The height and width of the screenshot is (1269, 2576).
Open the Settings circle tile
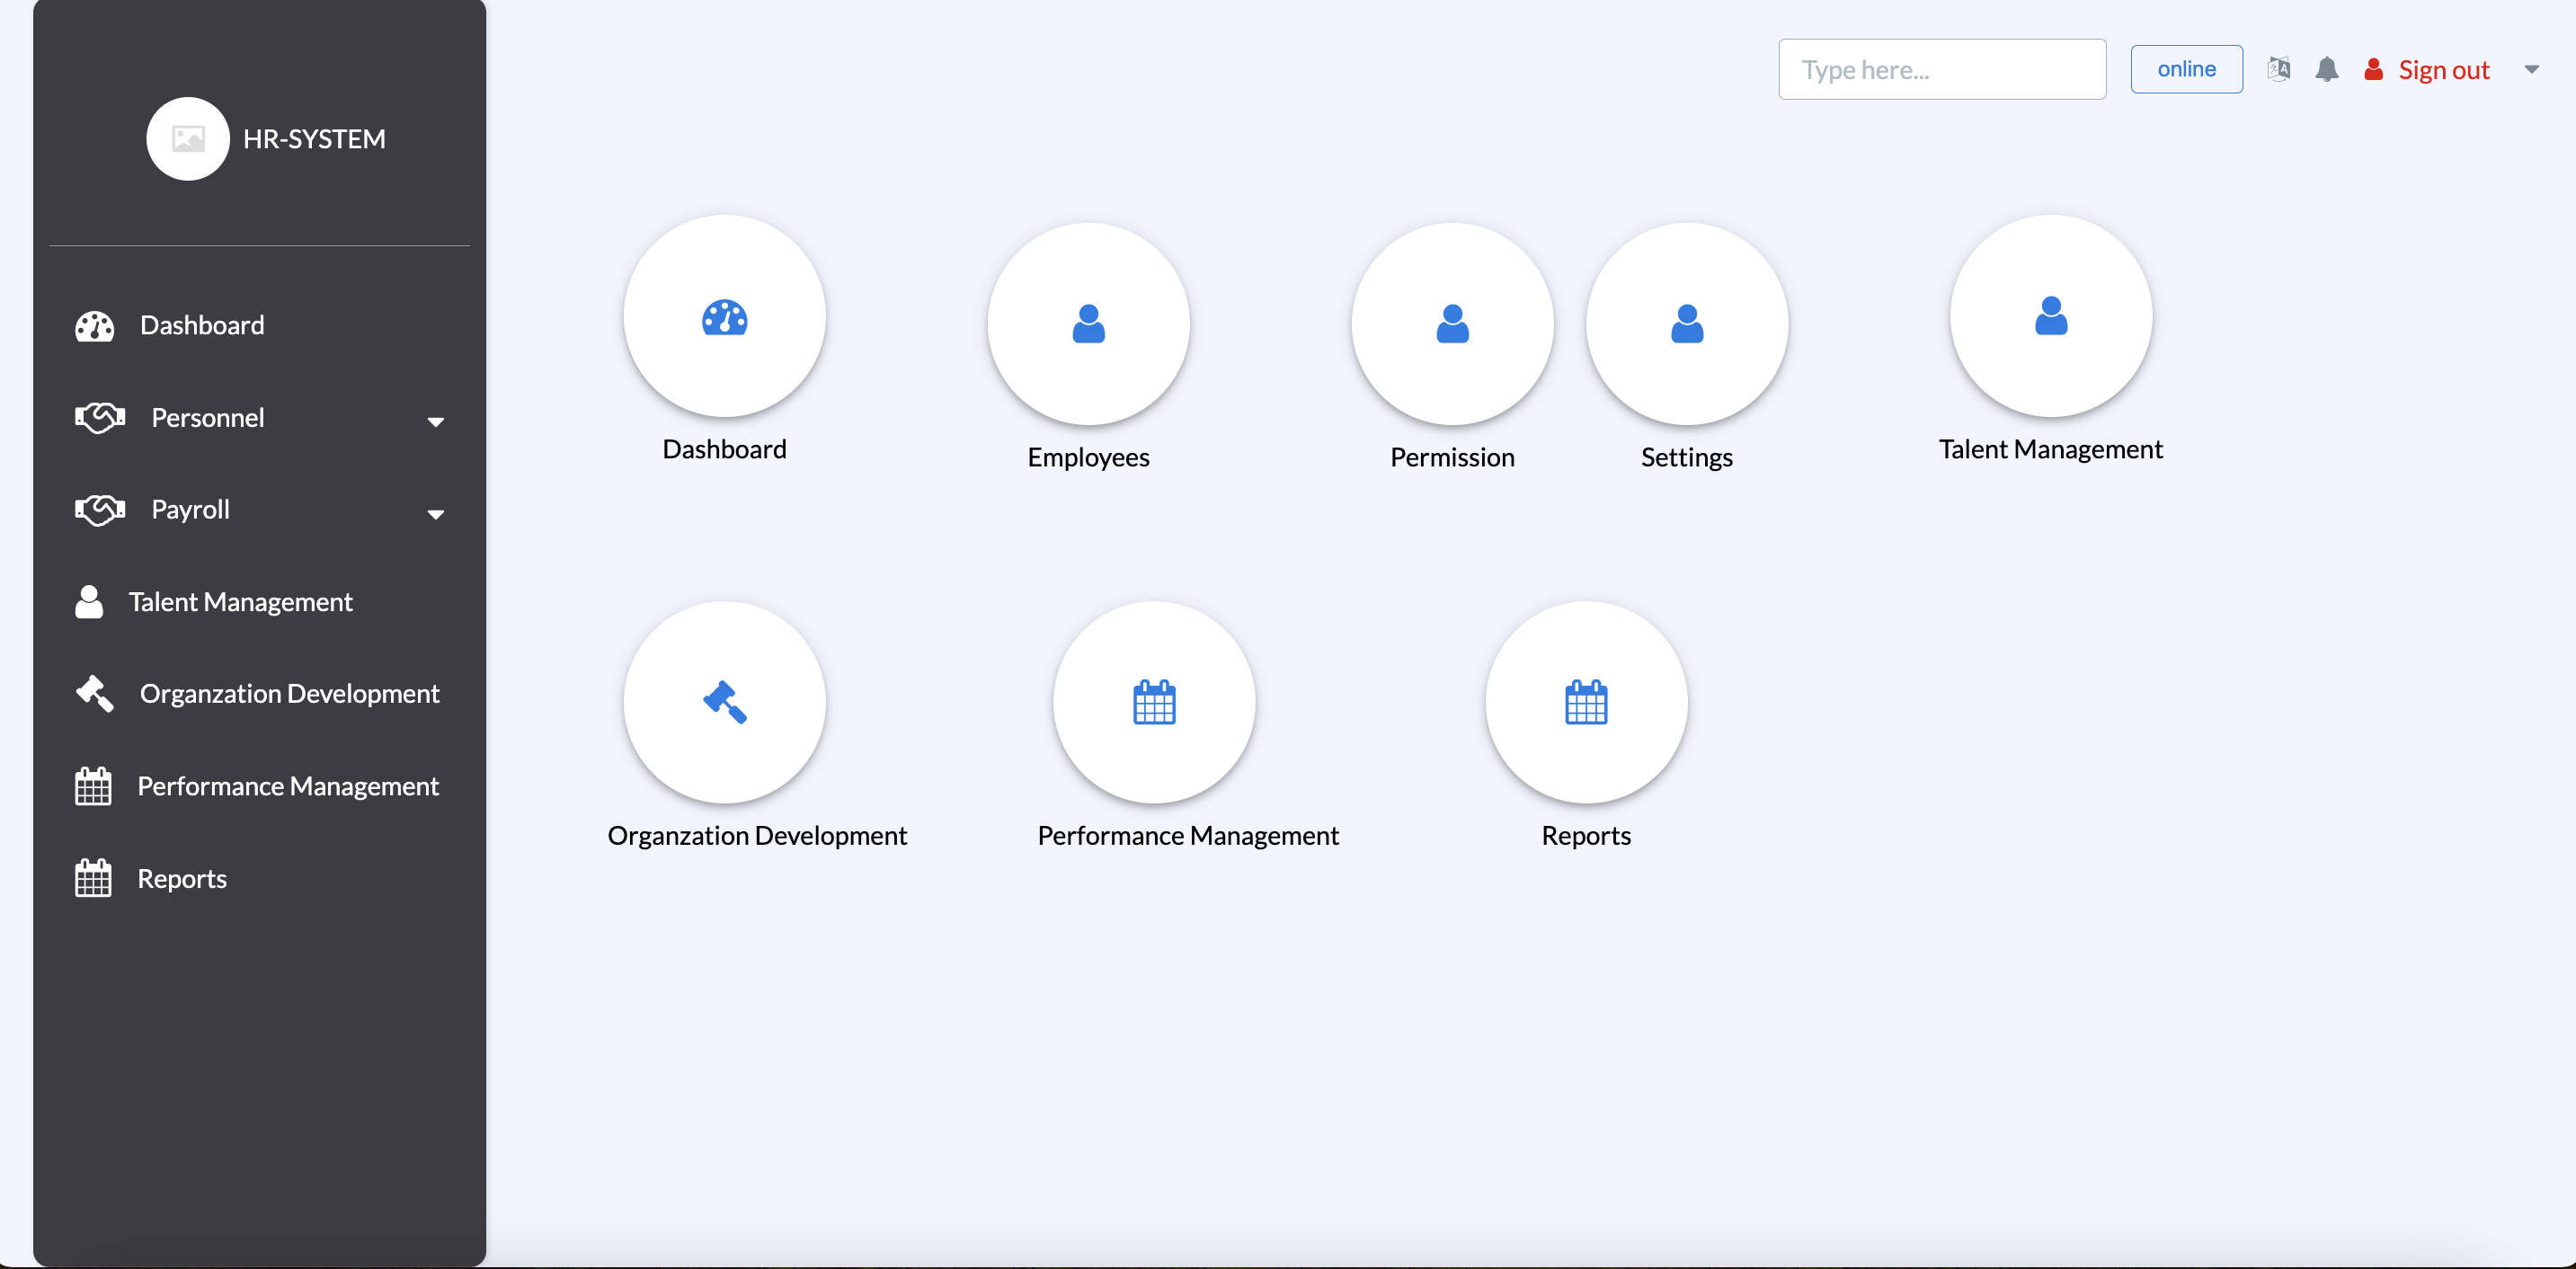(1686, 325)
